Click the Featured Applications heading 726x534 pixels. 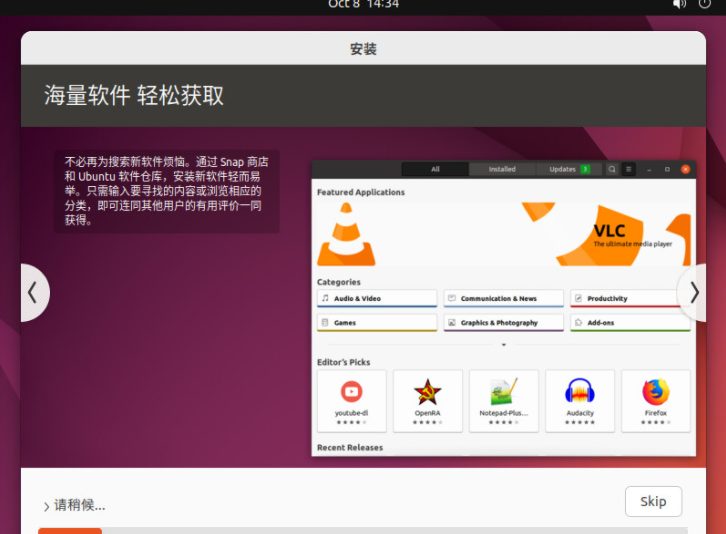[361, 192]
